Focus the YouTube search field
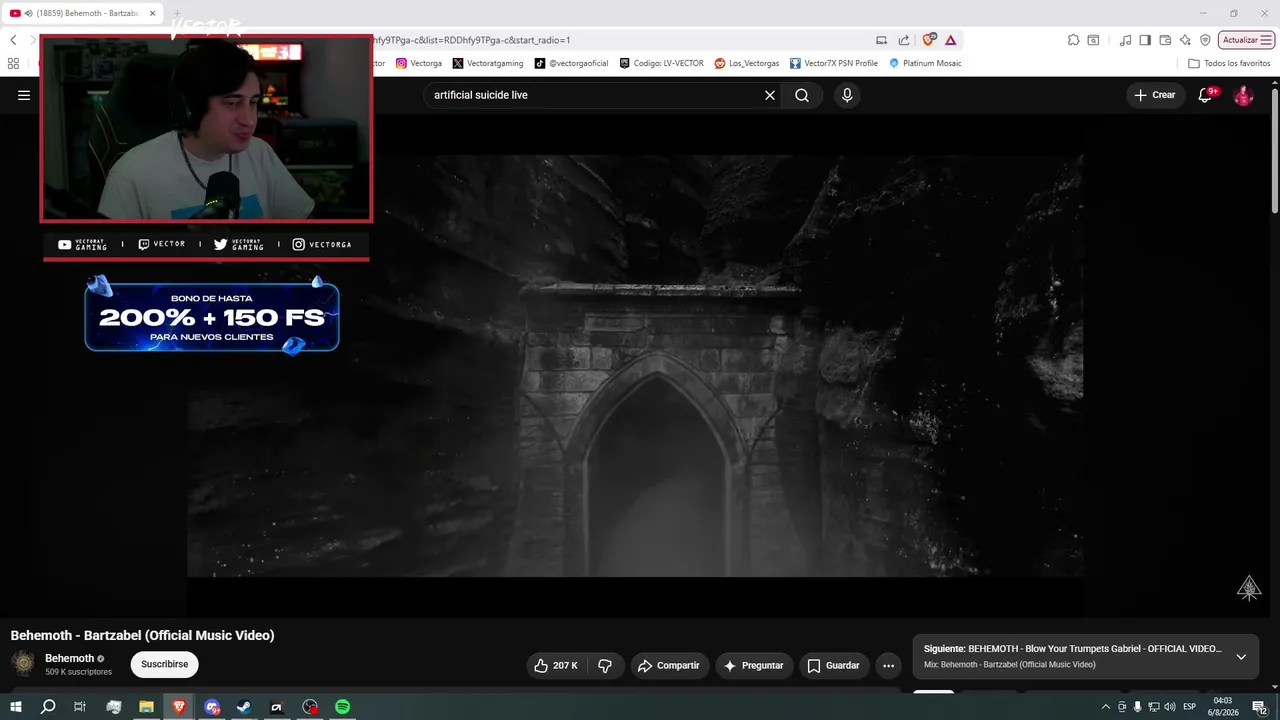This screenshot has height=720, width=1280. tap(595, 95)
